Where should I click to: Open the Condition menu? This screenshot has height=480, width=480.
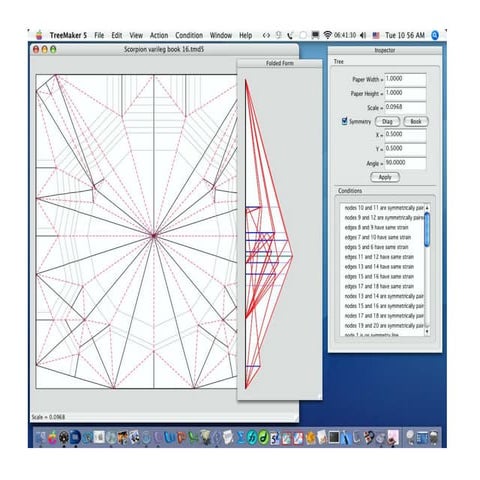click(189, 35)
